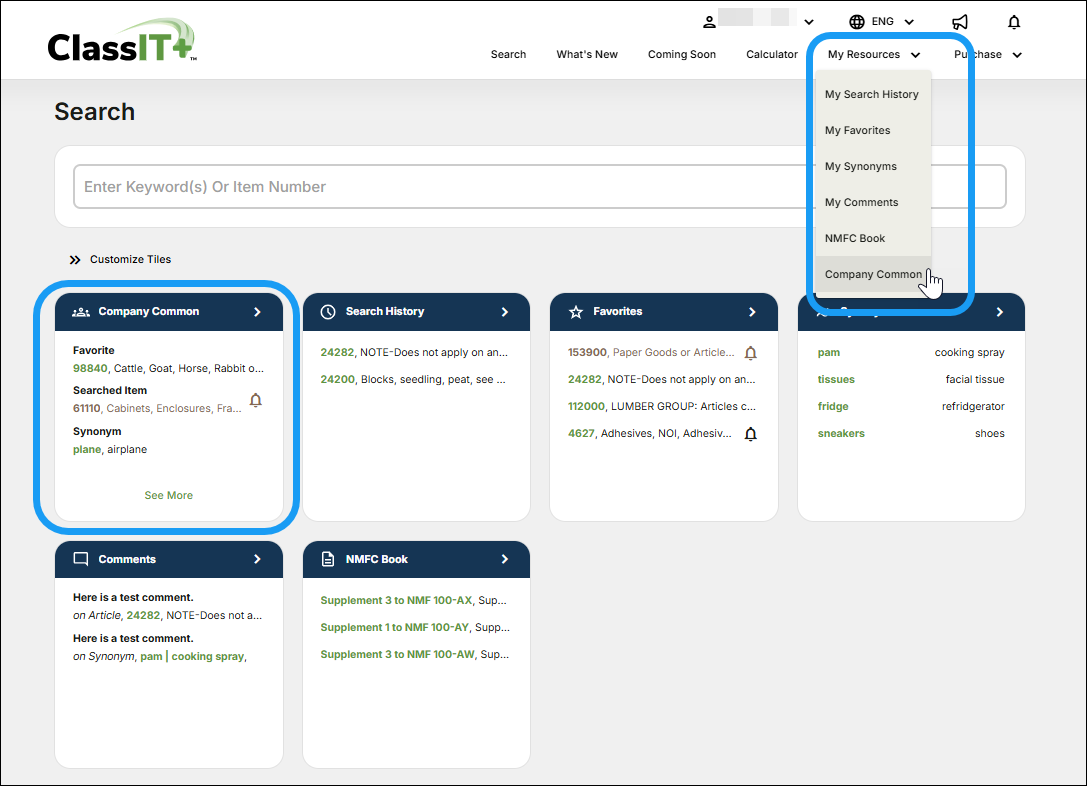
Task: Open the Favorites tile arrow
Action: 752,312
